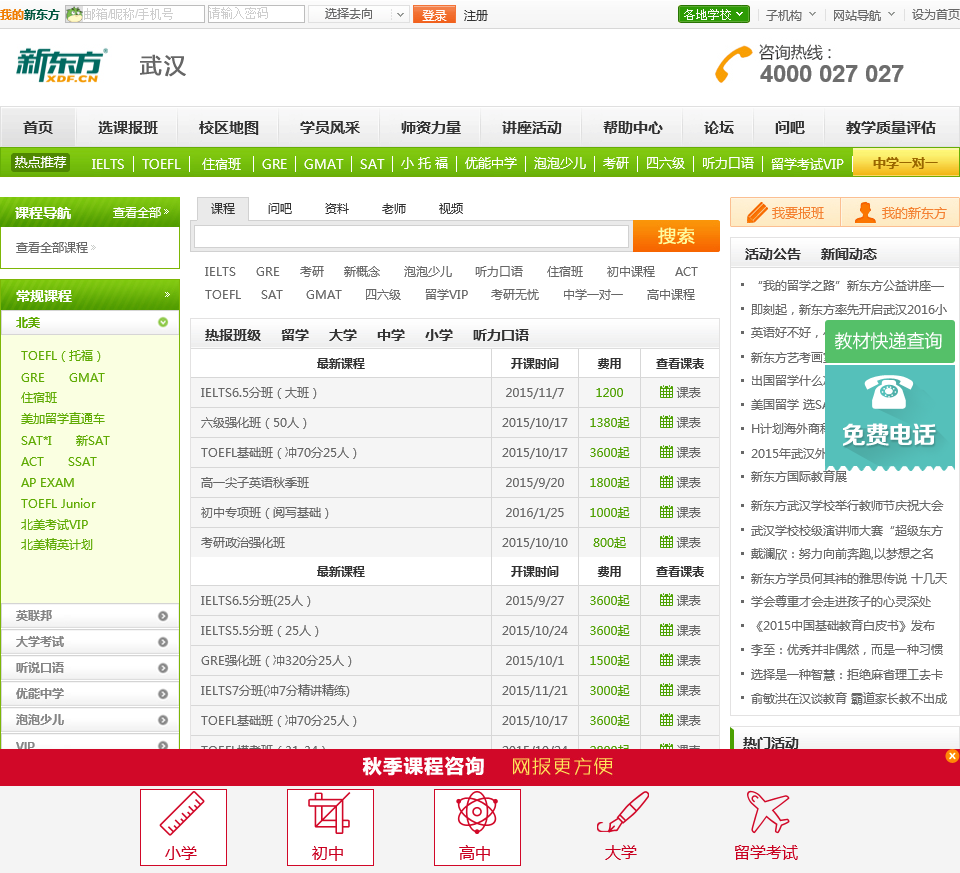
Task: Expand the 英联邦 category
Action: 163,616
